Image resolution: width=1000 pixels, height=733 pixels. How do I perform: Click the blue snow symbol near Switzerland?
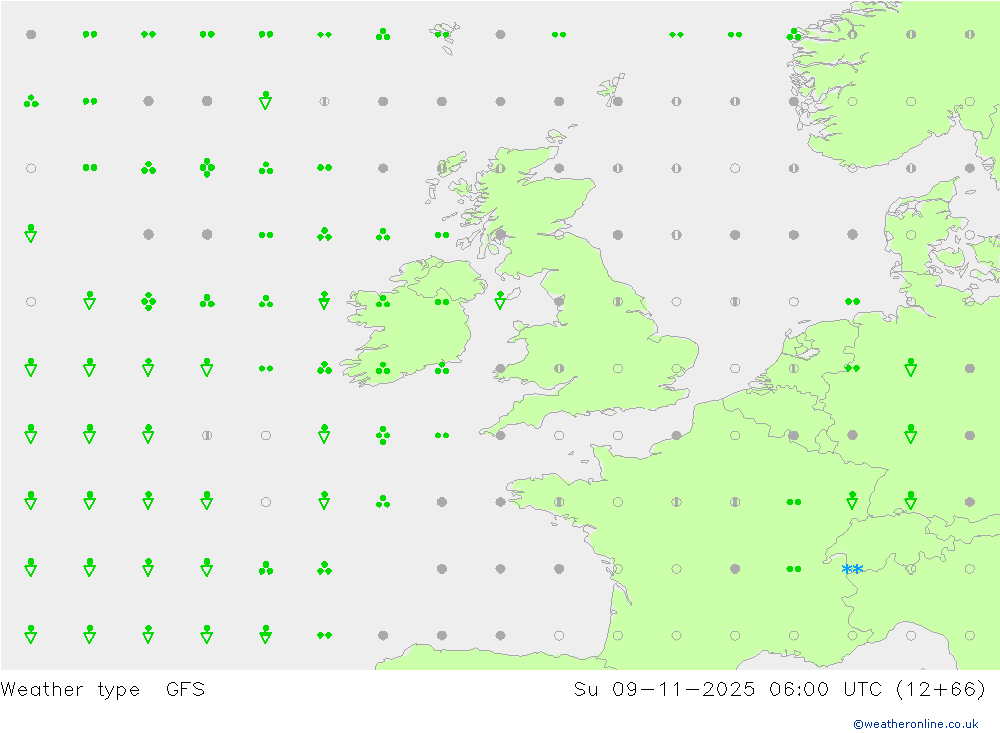(x=852, y=569)
